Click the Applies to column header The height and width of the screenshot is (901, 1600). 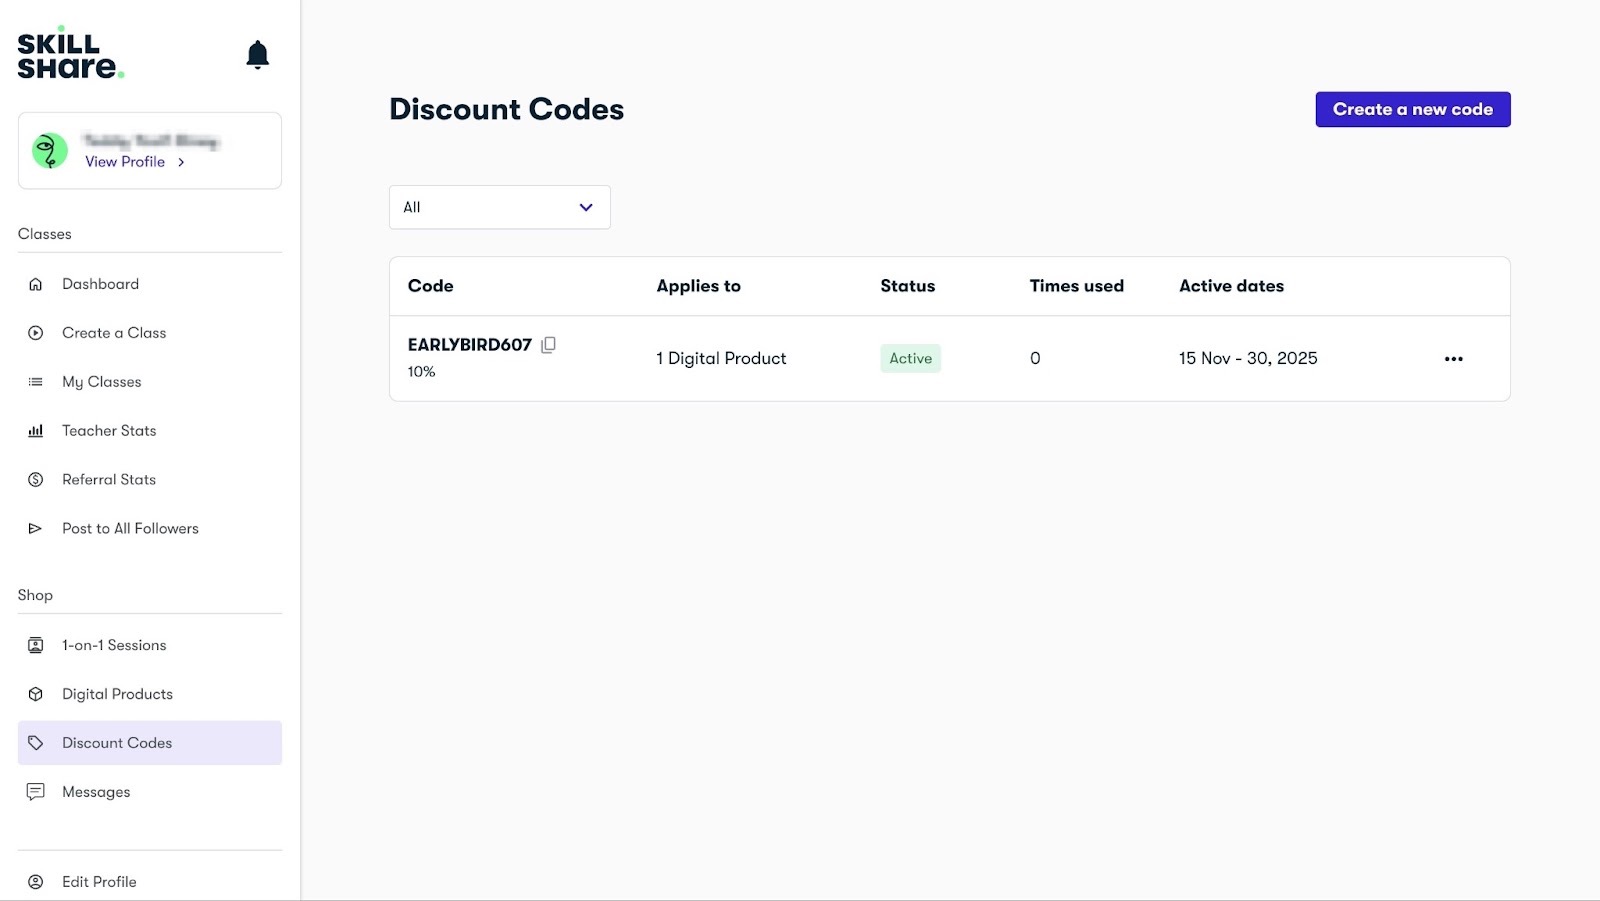(699, 286)
